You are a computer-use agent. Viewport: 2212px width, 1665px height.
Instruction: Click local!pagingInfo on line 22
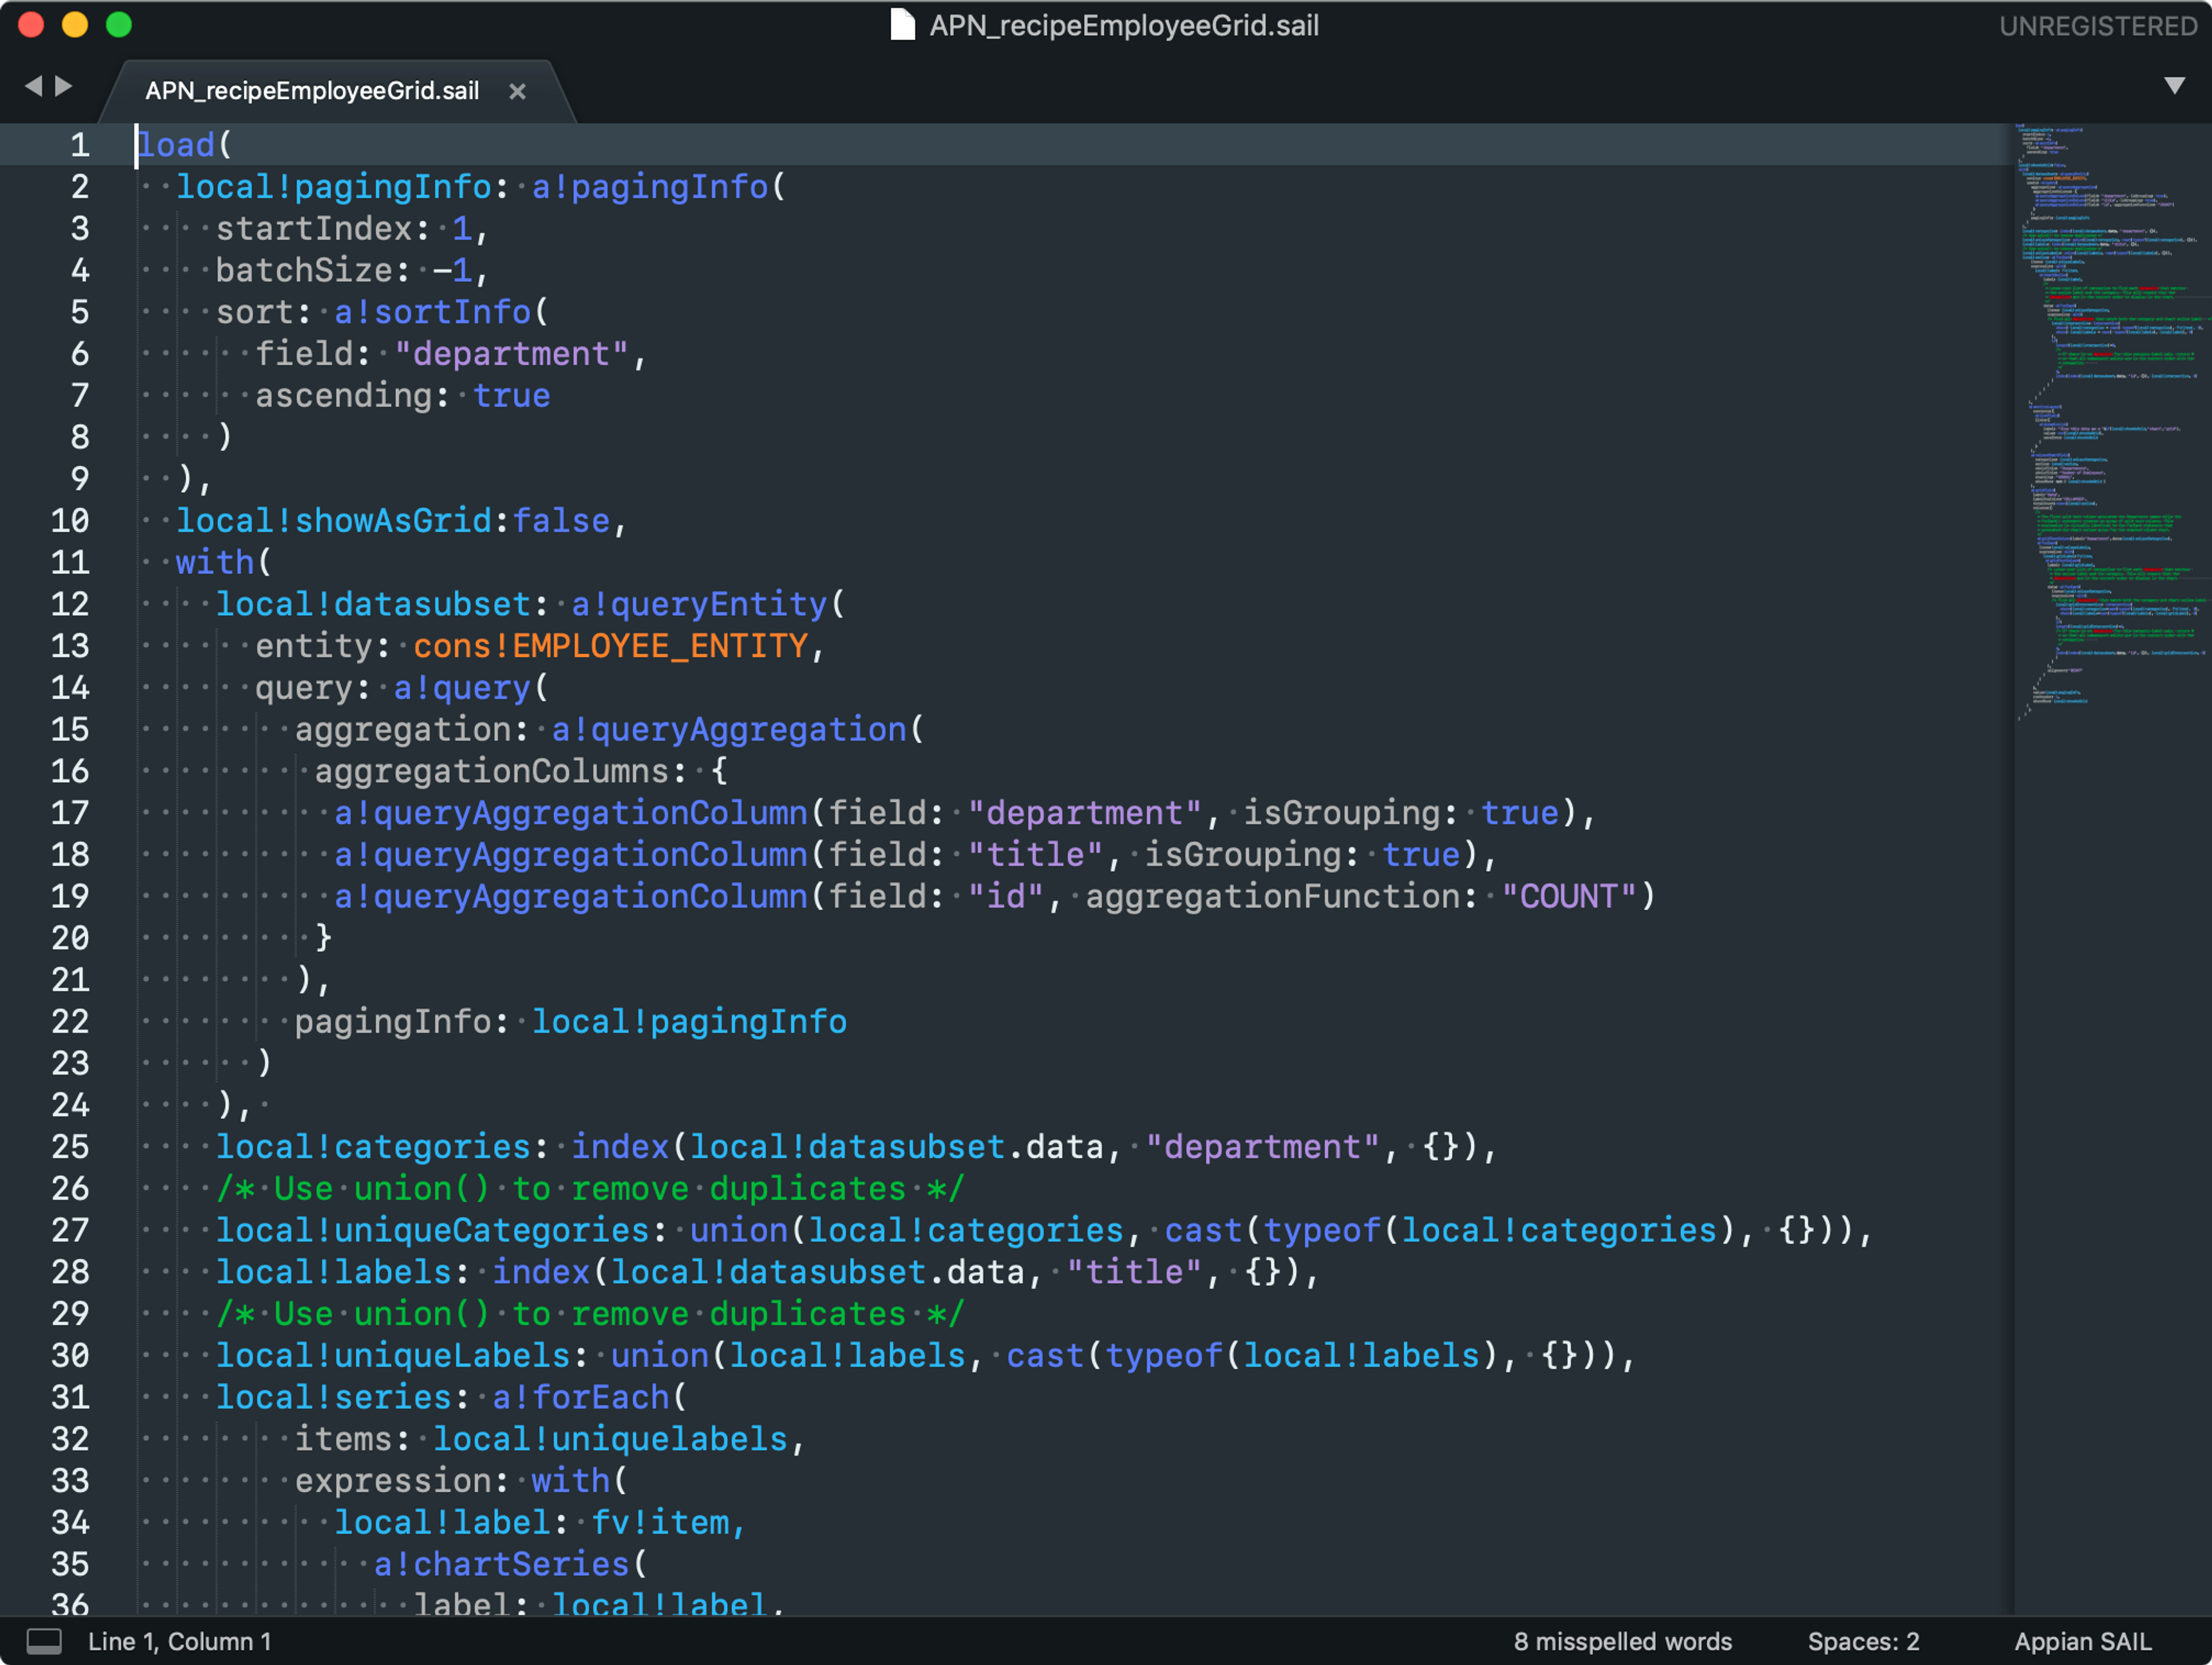click(x=689, y=1022)
